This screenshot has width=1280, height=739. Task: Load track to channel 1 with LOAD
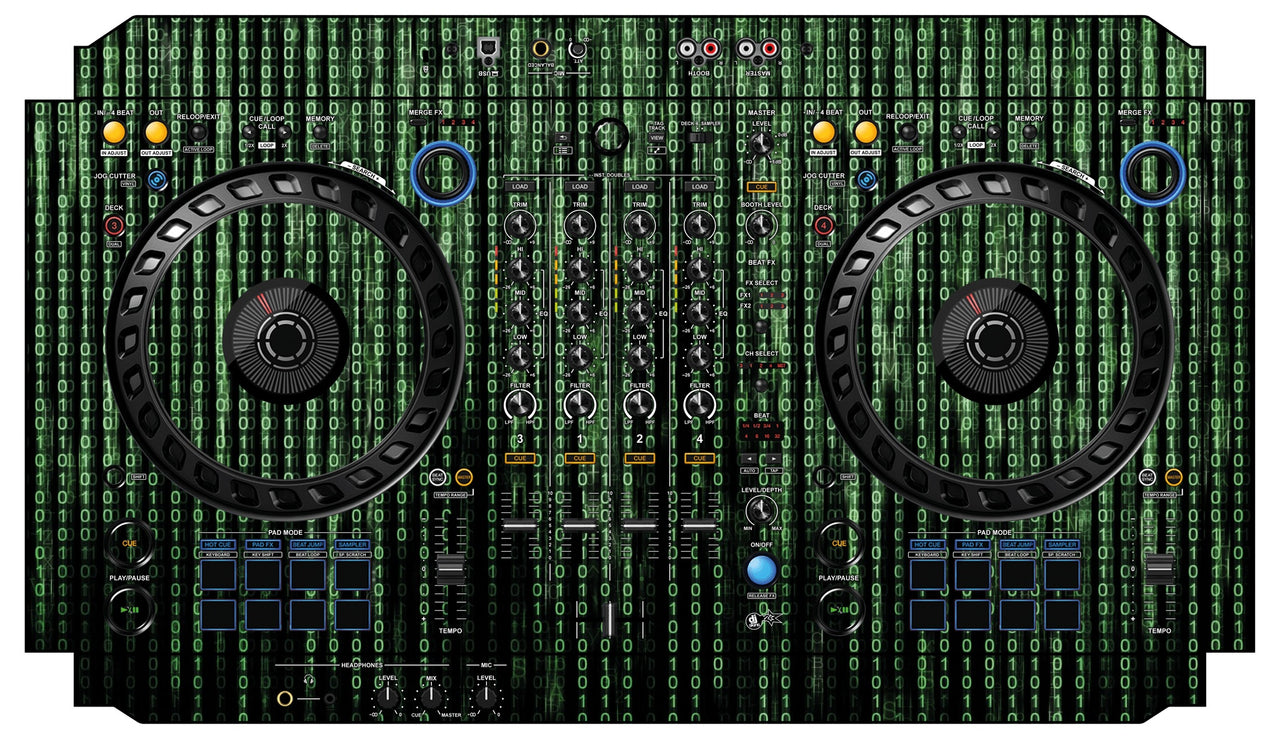[x=580, y=187]
